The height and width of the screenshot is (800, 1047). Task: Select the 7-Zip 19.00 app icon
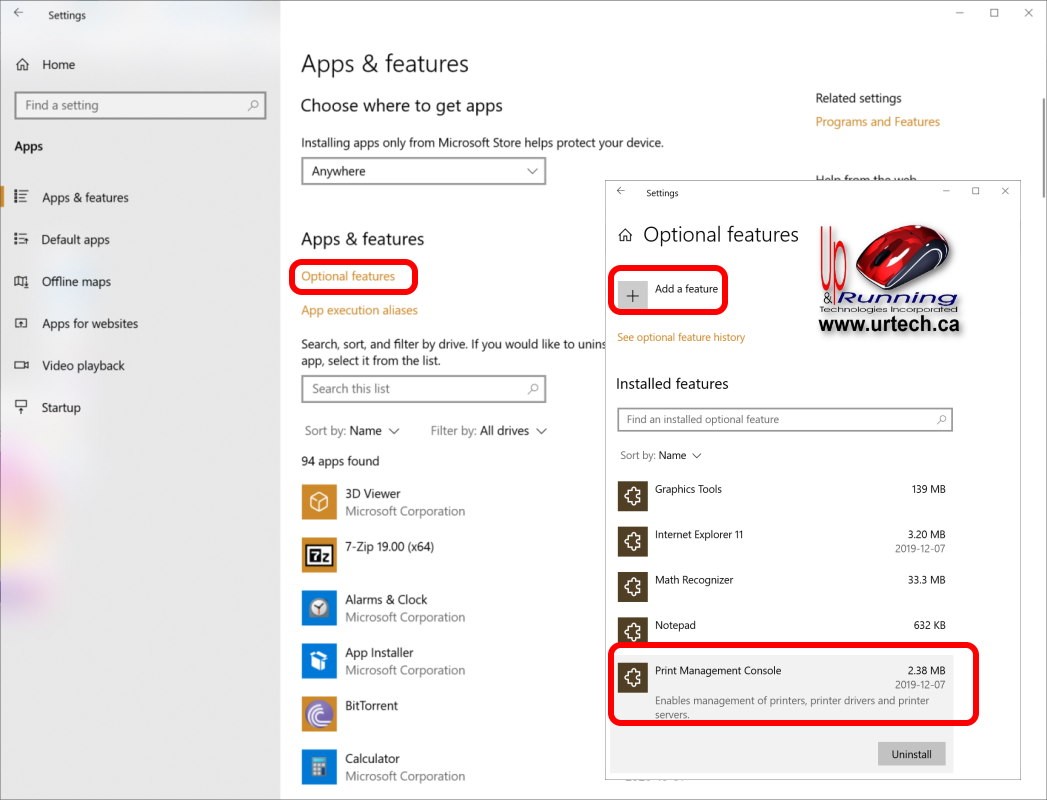tap(319, 555)
